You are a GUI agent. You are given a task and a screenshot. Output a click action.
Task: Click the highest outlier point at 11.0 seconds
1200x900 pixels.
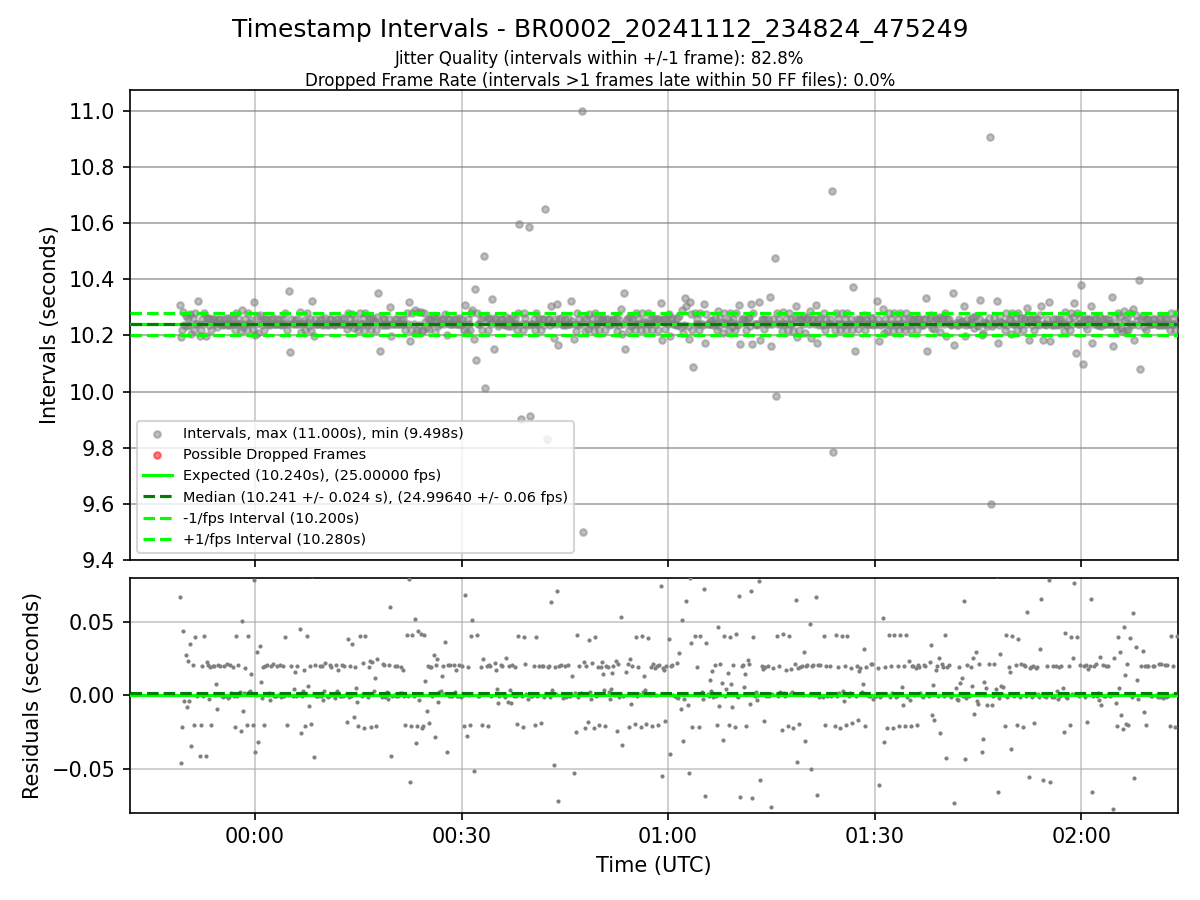[582, 111]
